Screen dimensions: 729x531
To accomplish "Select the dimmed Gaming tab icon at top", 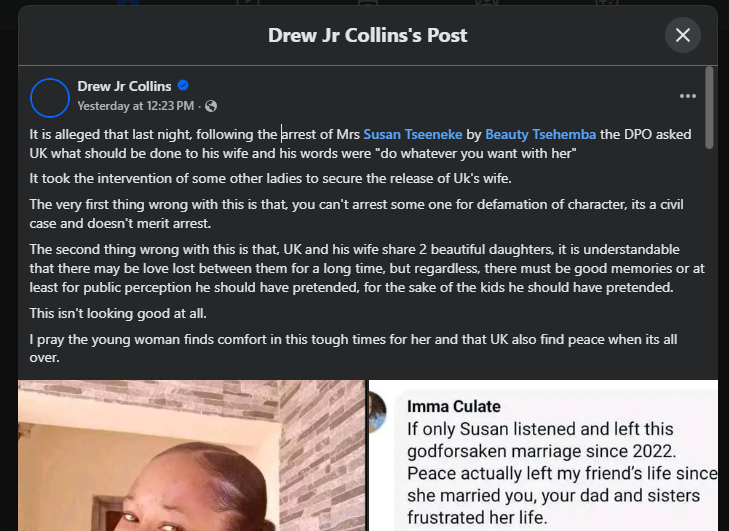I will pyautogui.click(x=607, y=3).
